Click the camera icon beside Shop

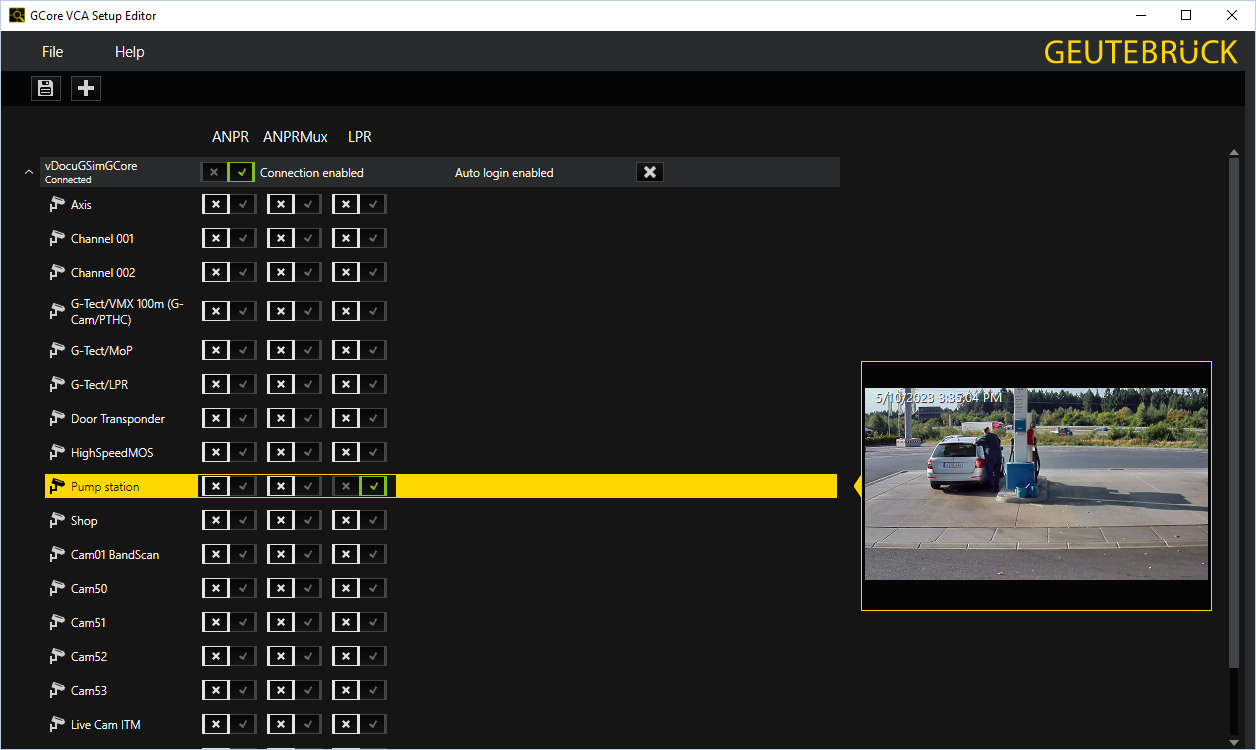pyautogui.click(x=57, y=521)
